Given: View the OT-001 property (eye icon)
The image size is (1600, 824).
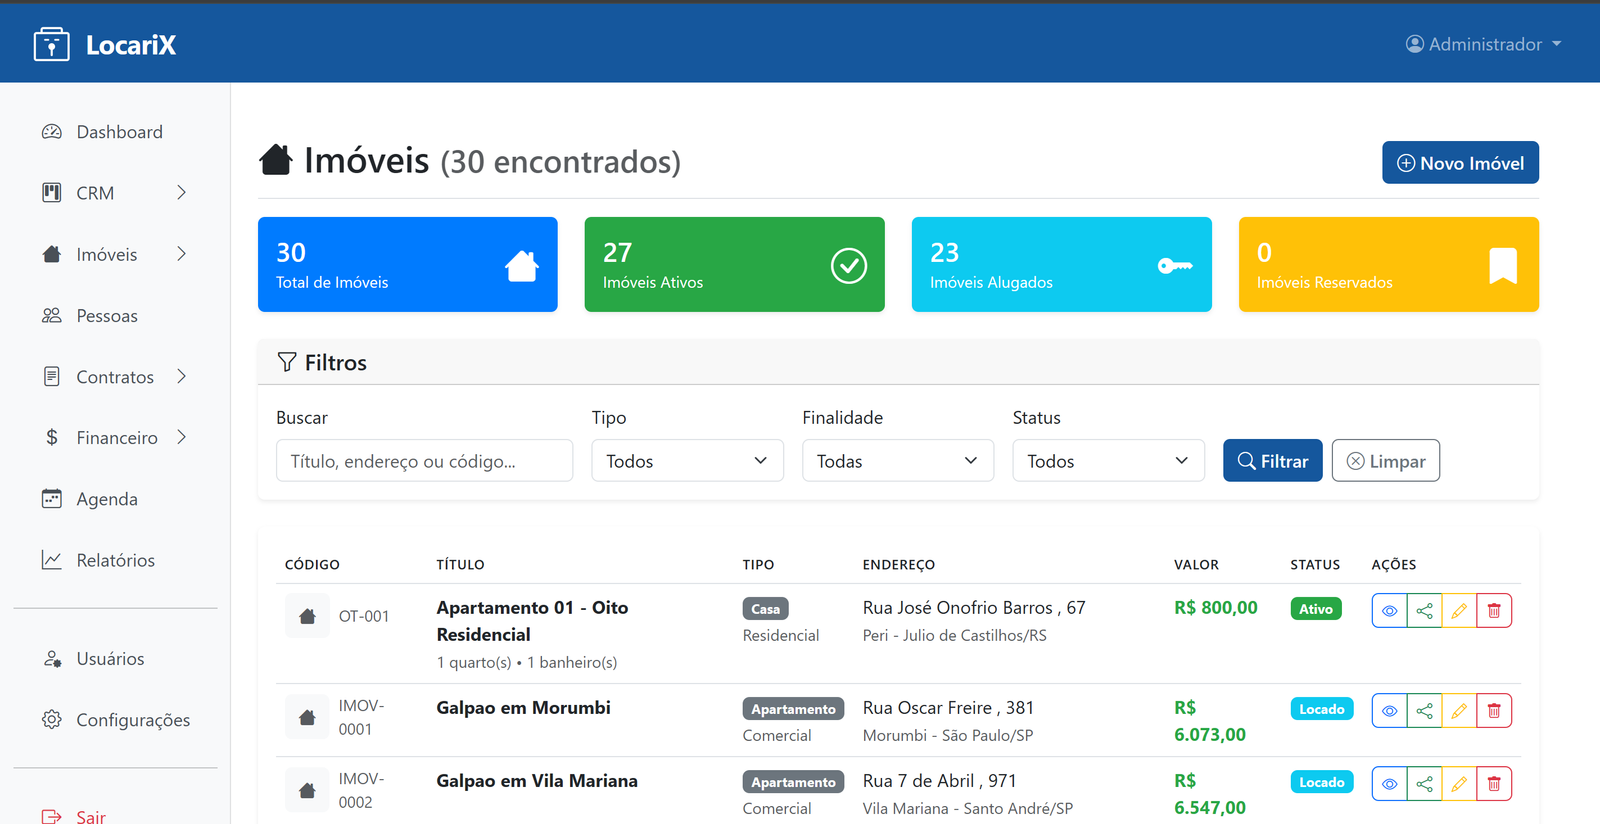Looking at the screenshot, I should pos(1389,611).
